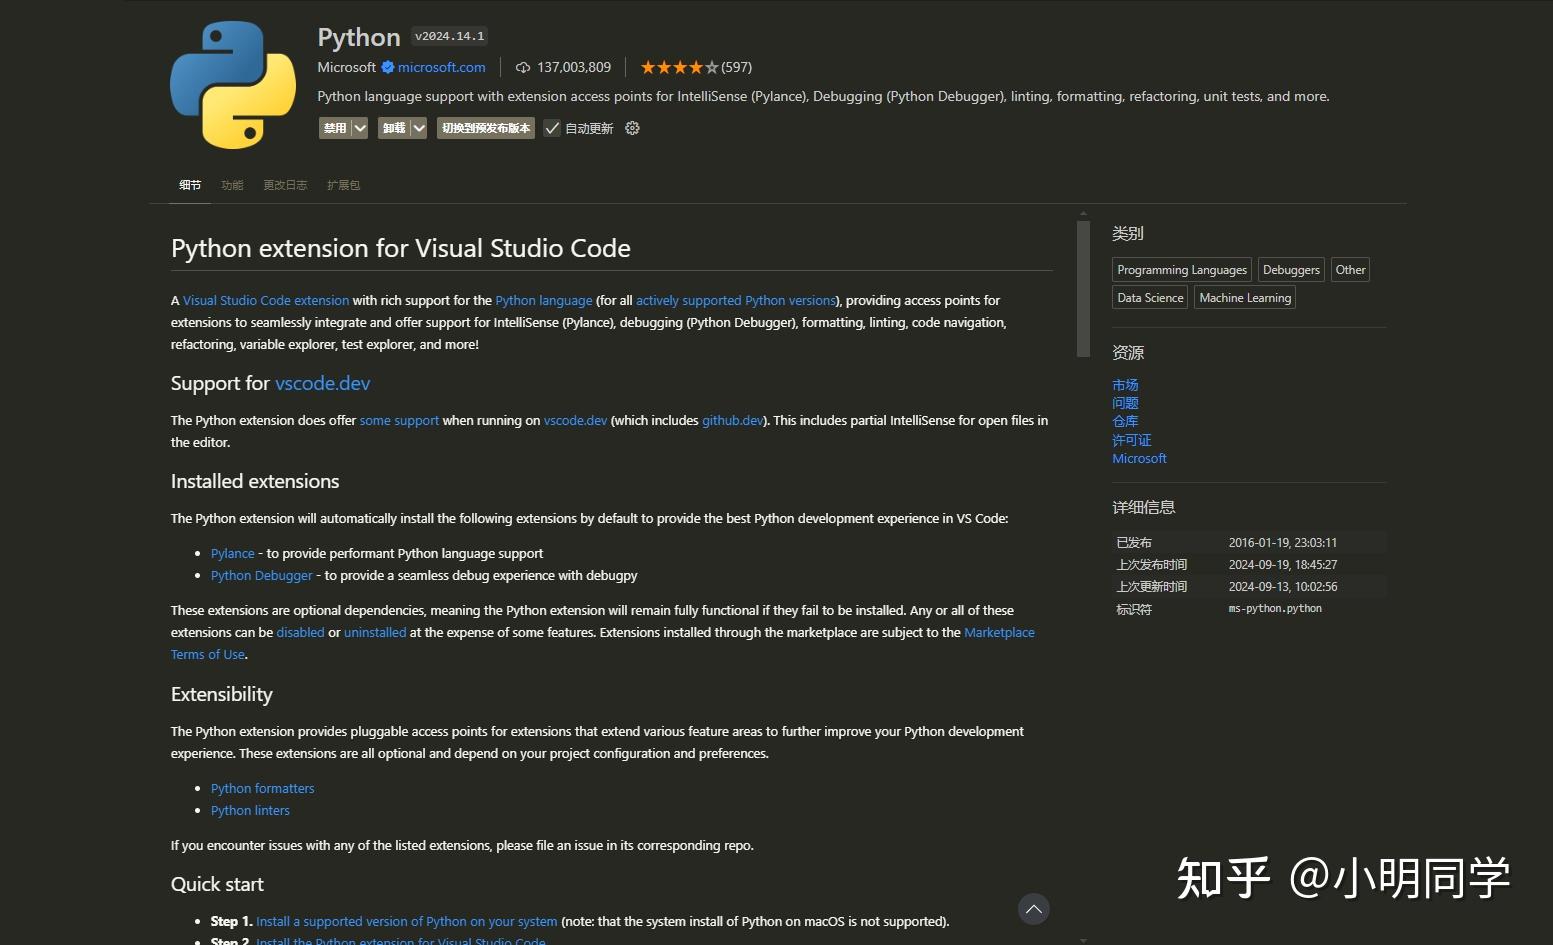
Task: Switch to the 功能 tab
Action: tap(232, 185)
